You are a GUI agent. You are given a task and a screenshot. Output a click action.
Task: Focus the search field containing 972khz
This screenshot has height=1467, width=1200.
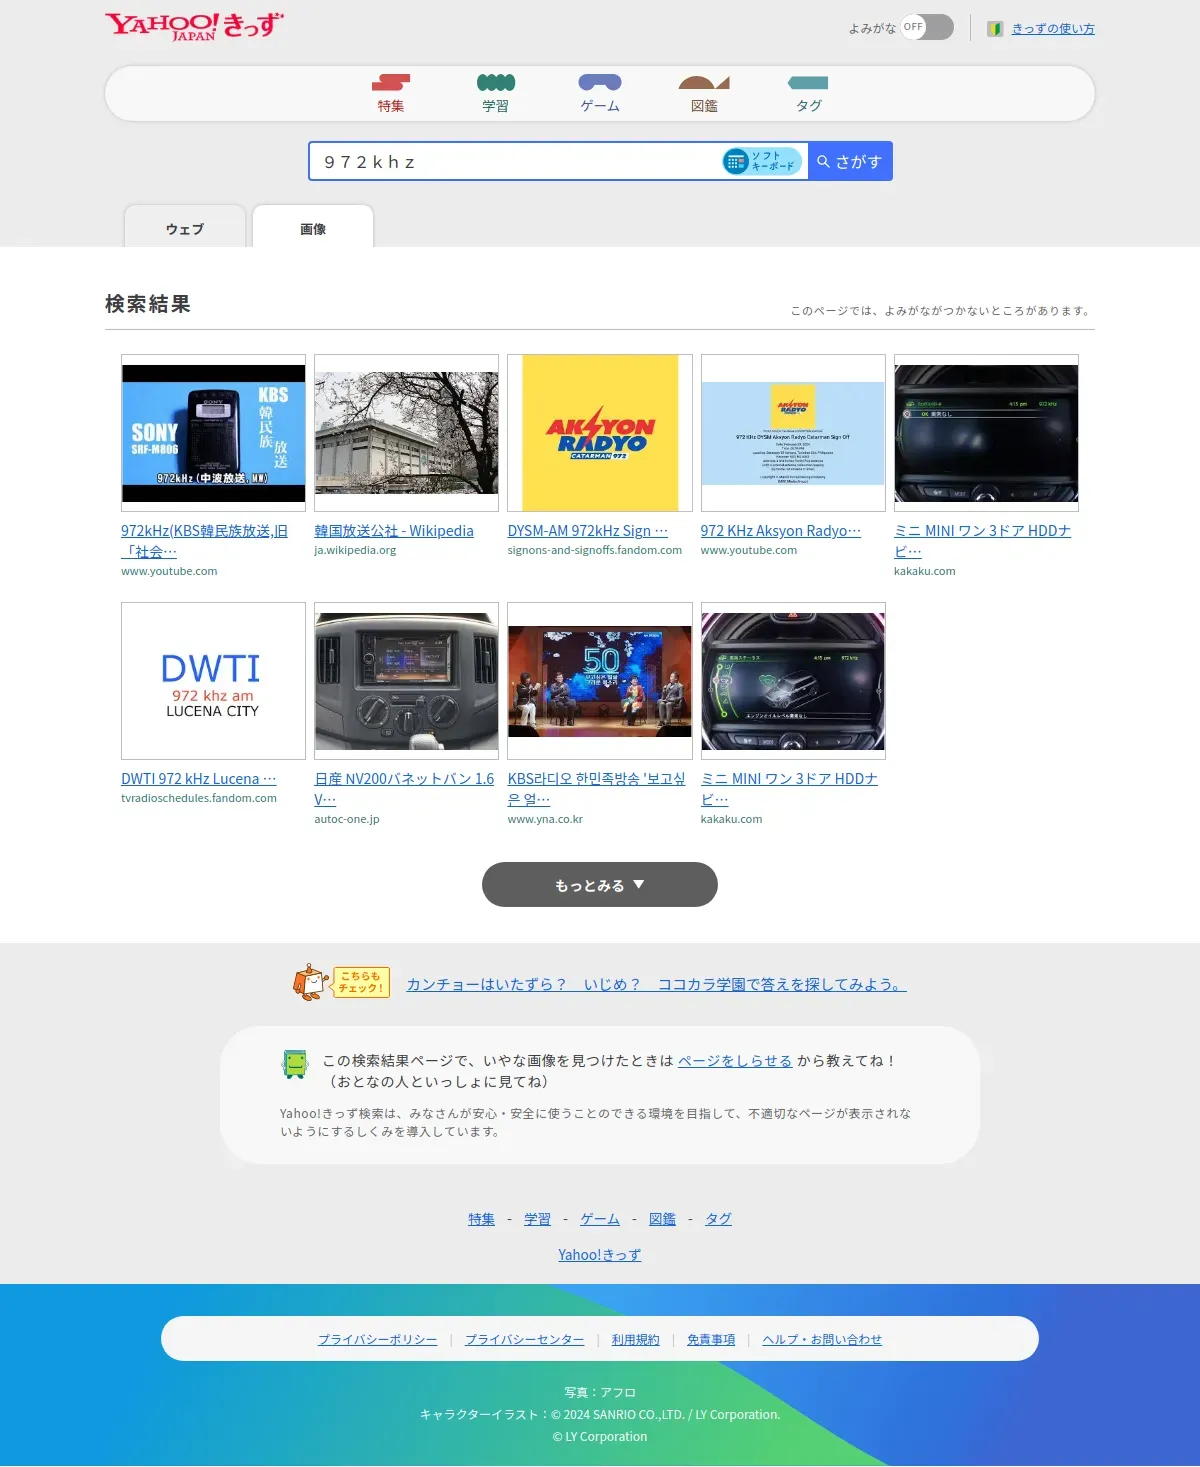(515, 161)
